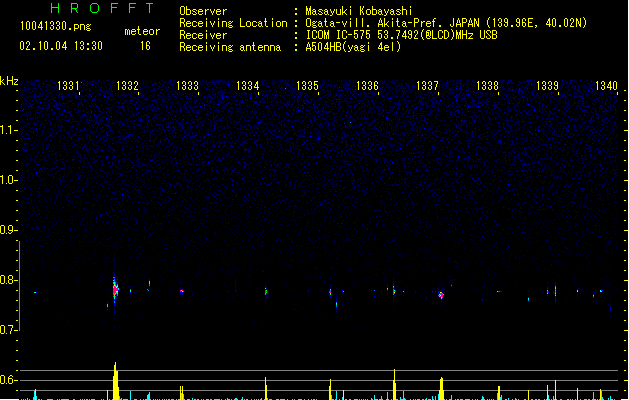
Task: Click time marker 1336
Action: pos(367,86)
